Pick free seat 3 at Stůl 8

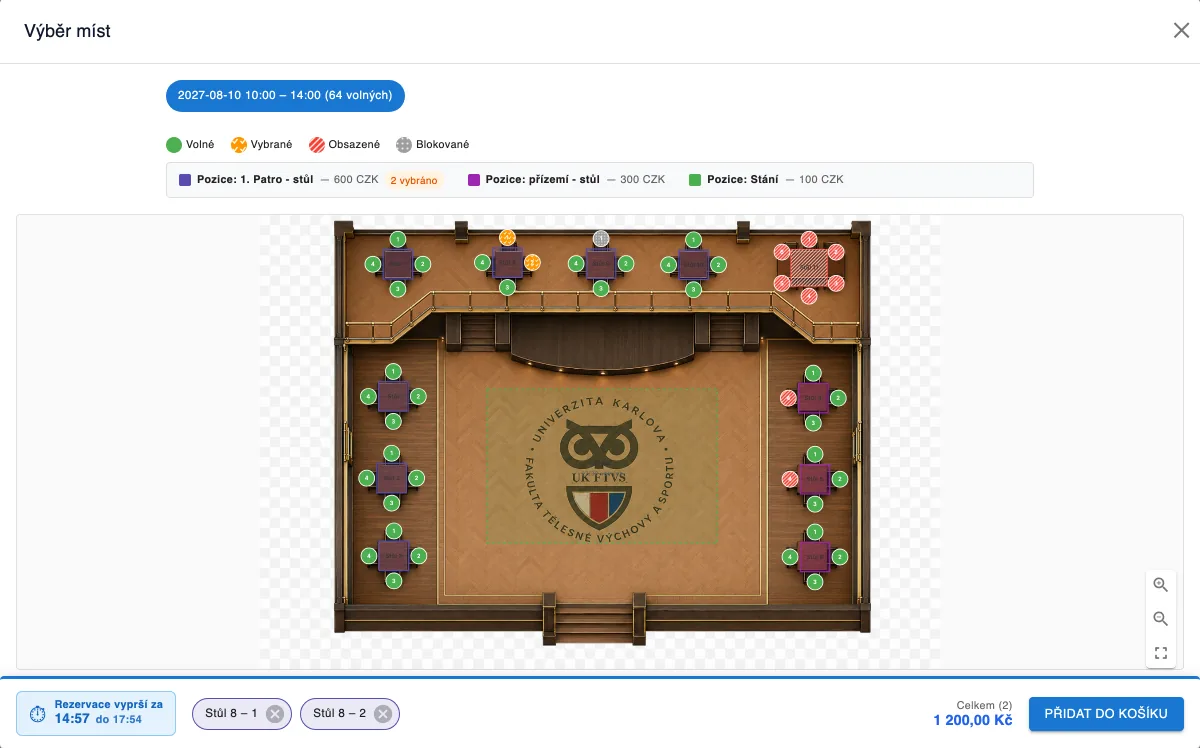coord(507,288)
